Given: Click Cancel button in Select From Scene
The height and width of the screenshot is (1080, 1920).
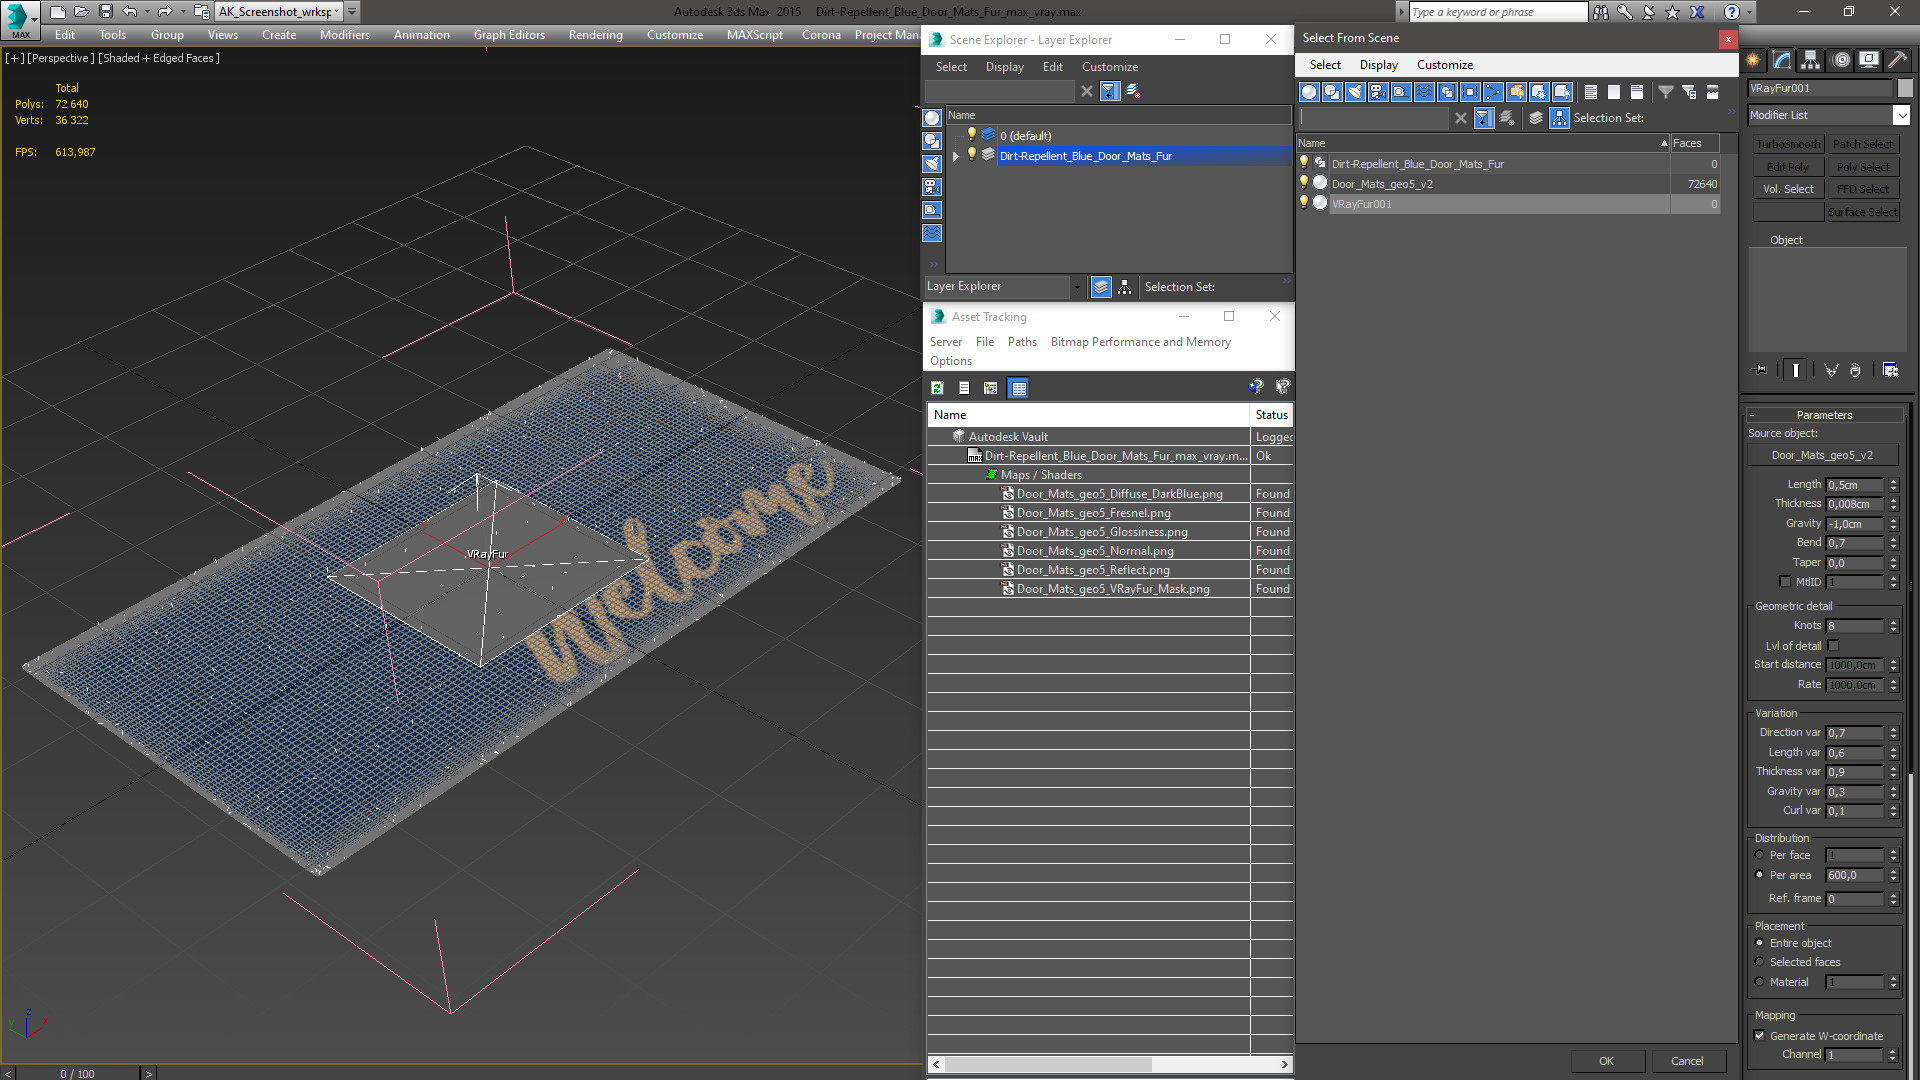Looking at the screenshot, I should [1687, 1061].
